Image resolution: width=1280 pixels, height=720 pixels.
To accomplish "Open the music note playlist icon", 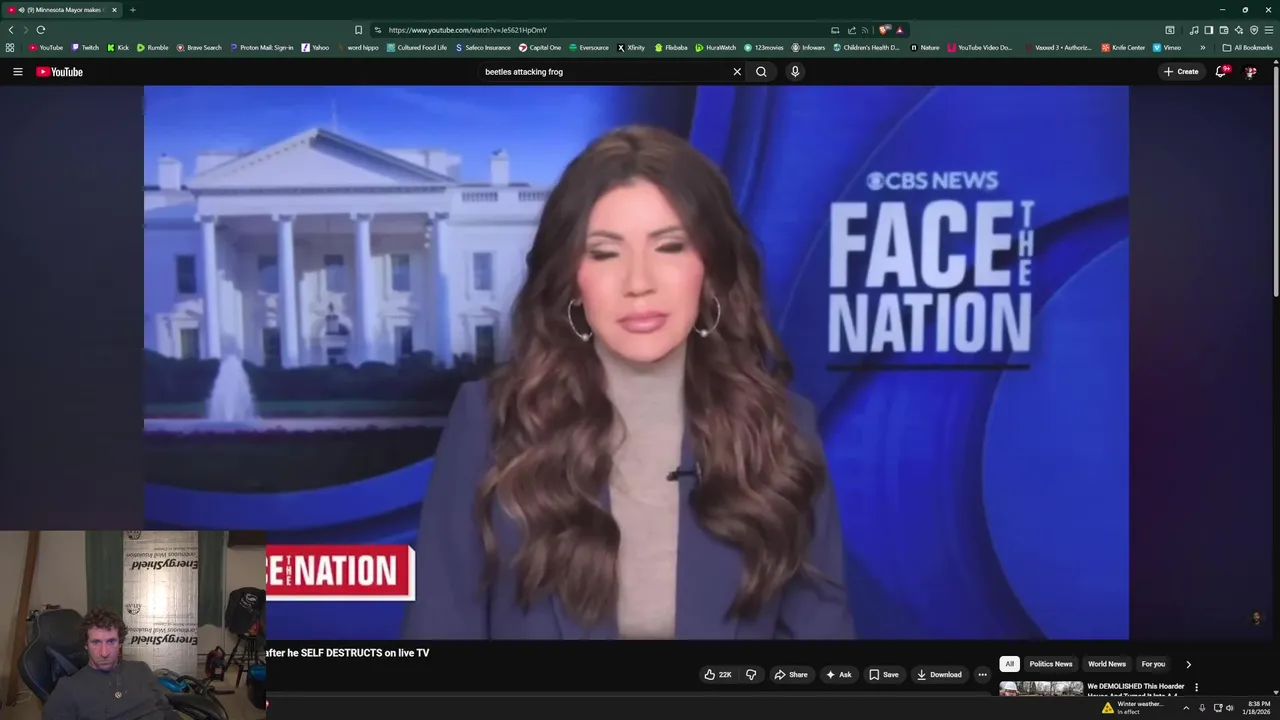I will click(x=1193, y=30).
